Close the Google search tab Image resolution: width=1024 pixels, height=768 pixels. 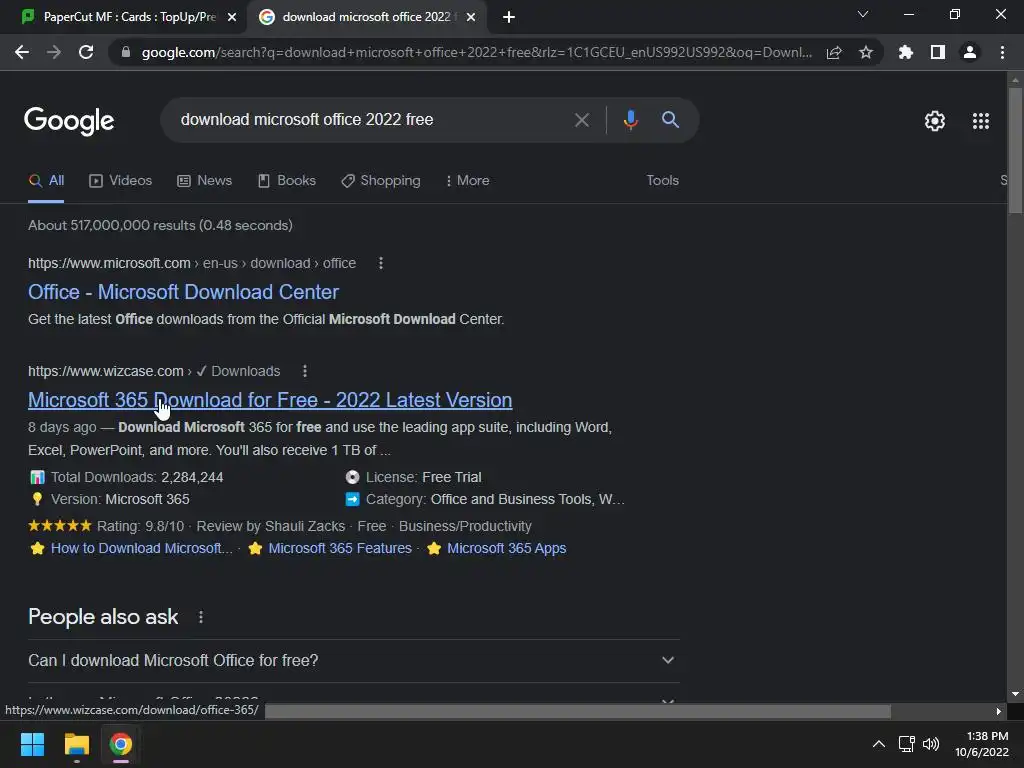[x=471, y=17]
